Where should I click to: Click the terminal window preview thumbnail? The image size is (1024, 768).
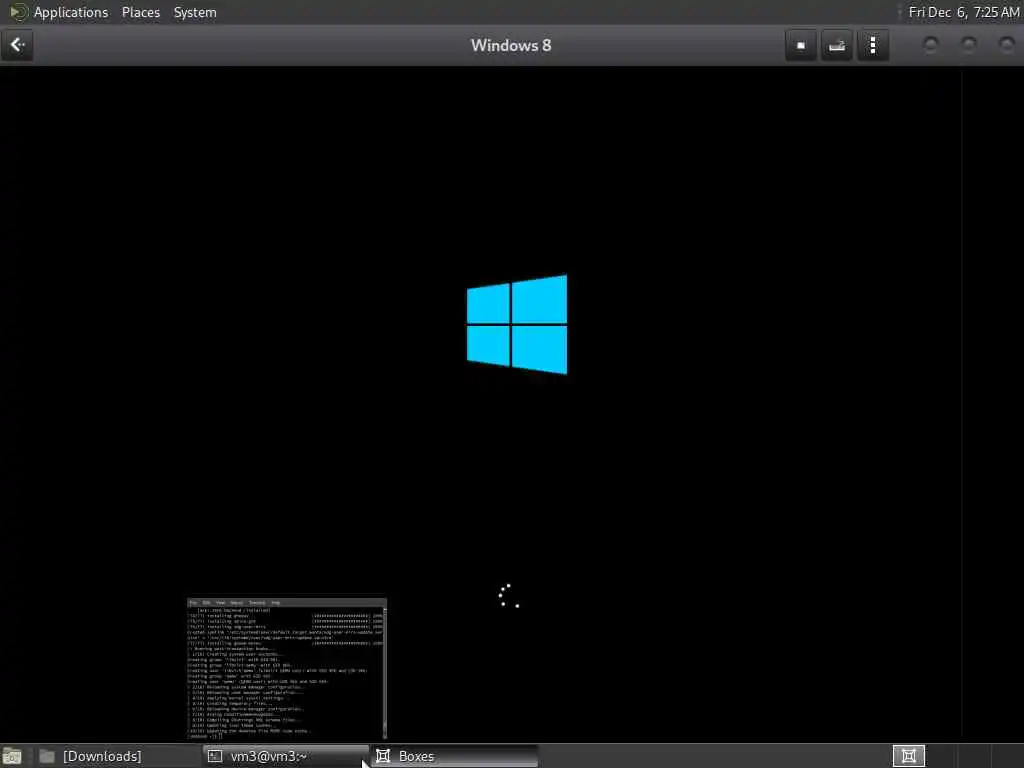pos(287,669)
